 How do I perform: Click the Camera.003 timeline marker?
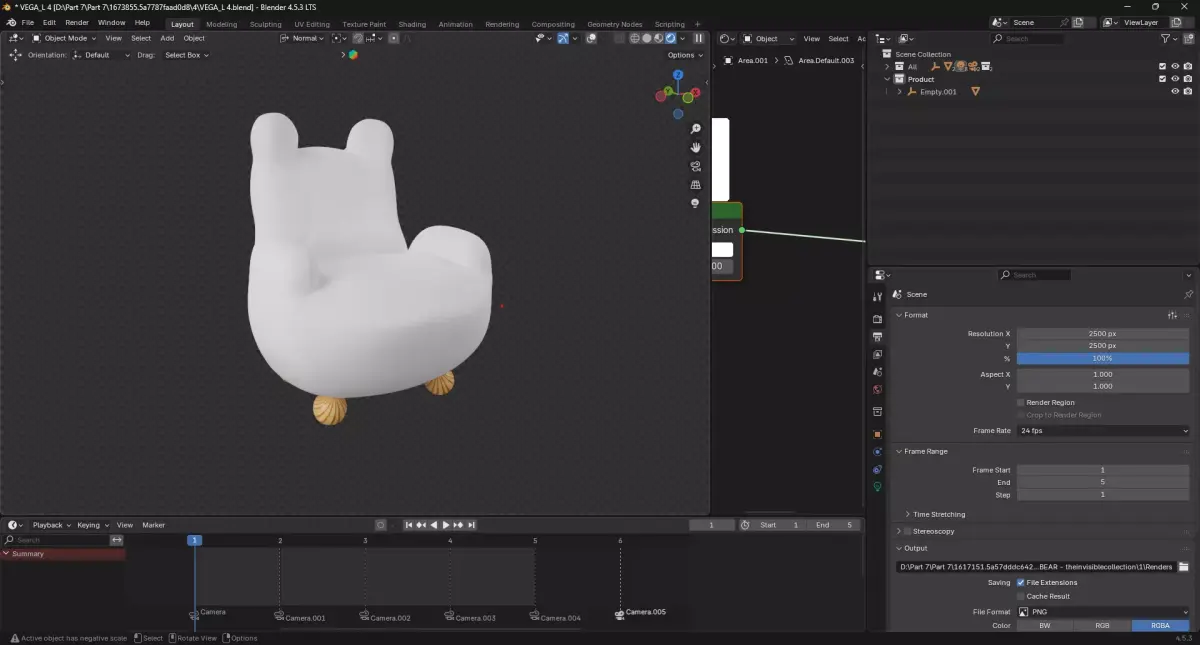(472, 617)
